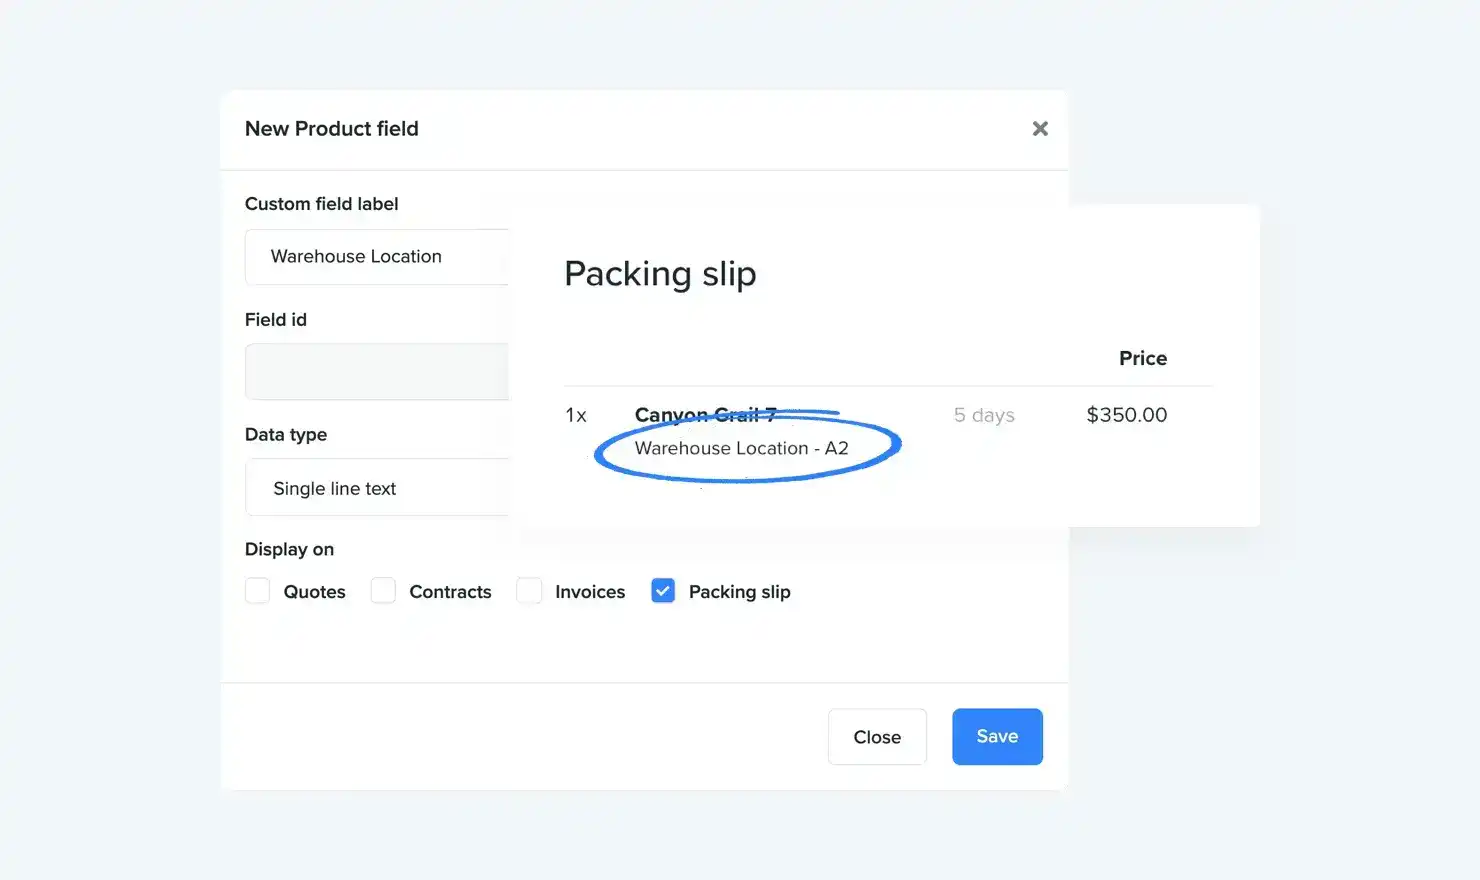This screenshot has height=880, width=1480.
Task: Enable the Quotes display option
Action: [257, 590]
